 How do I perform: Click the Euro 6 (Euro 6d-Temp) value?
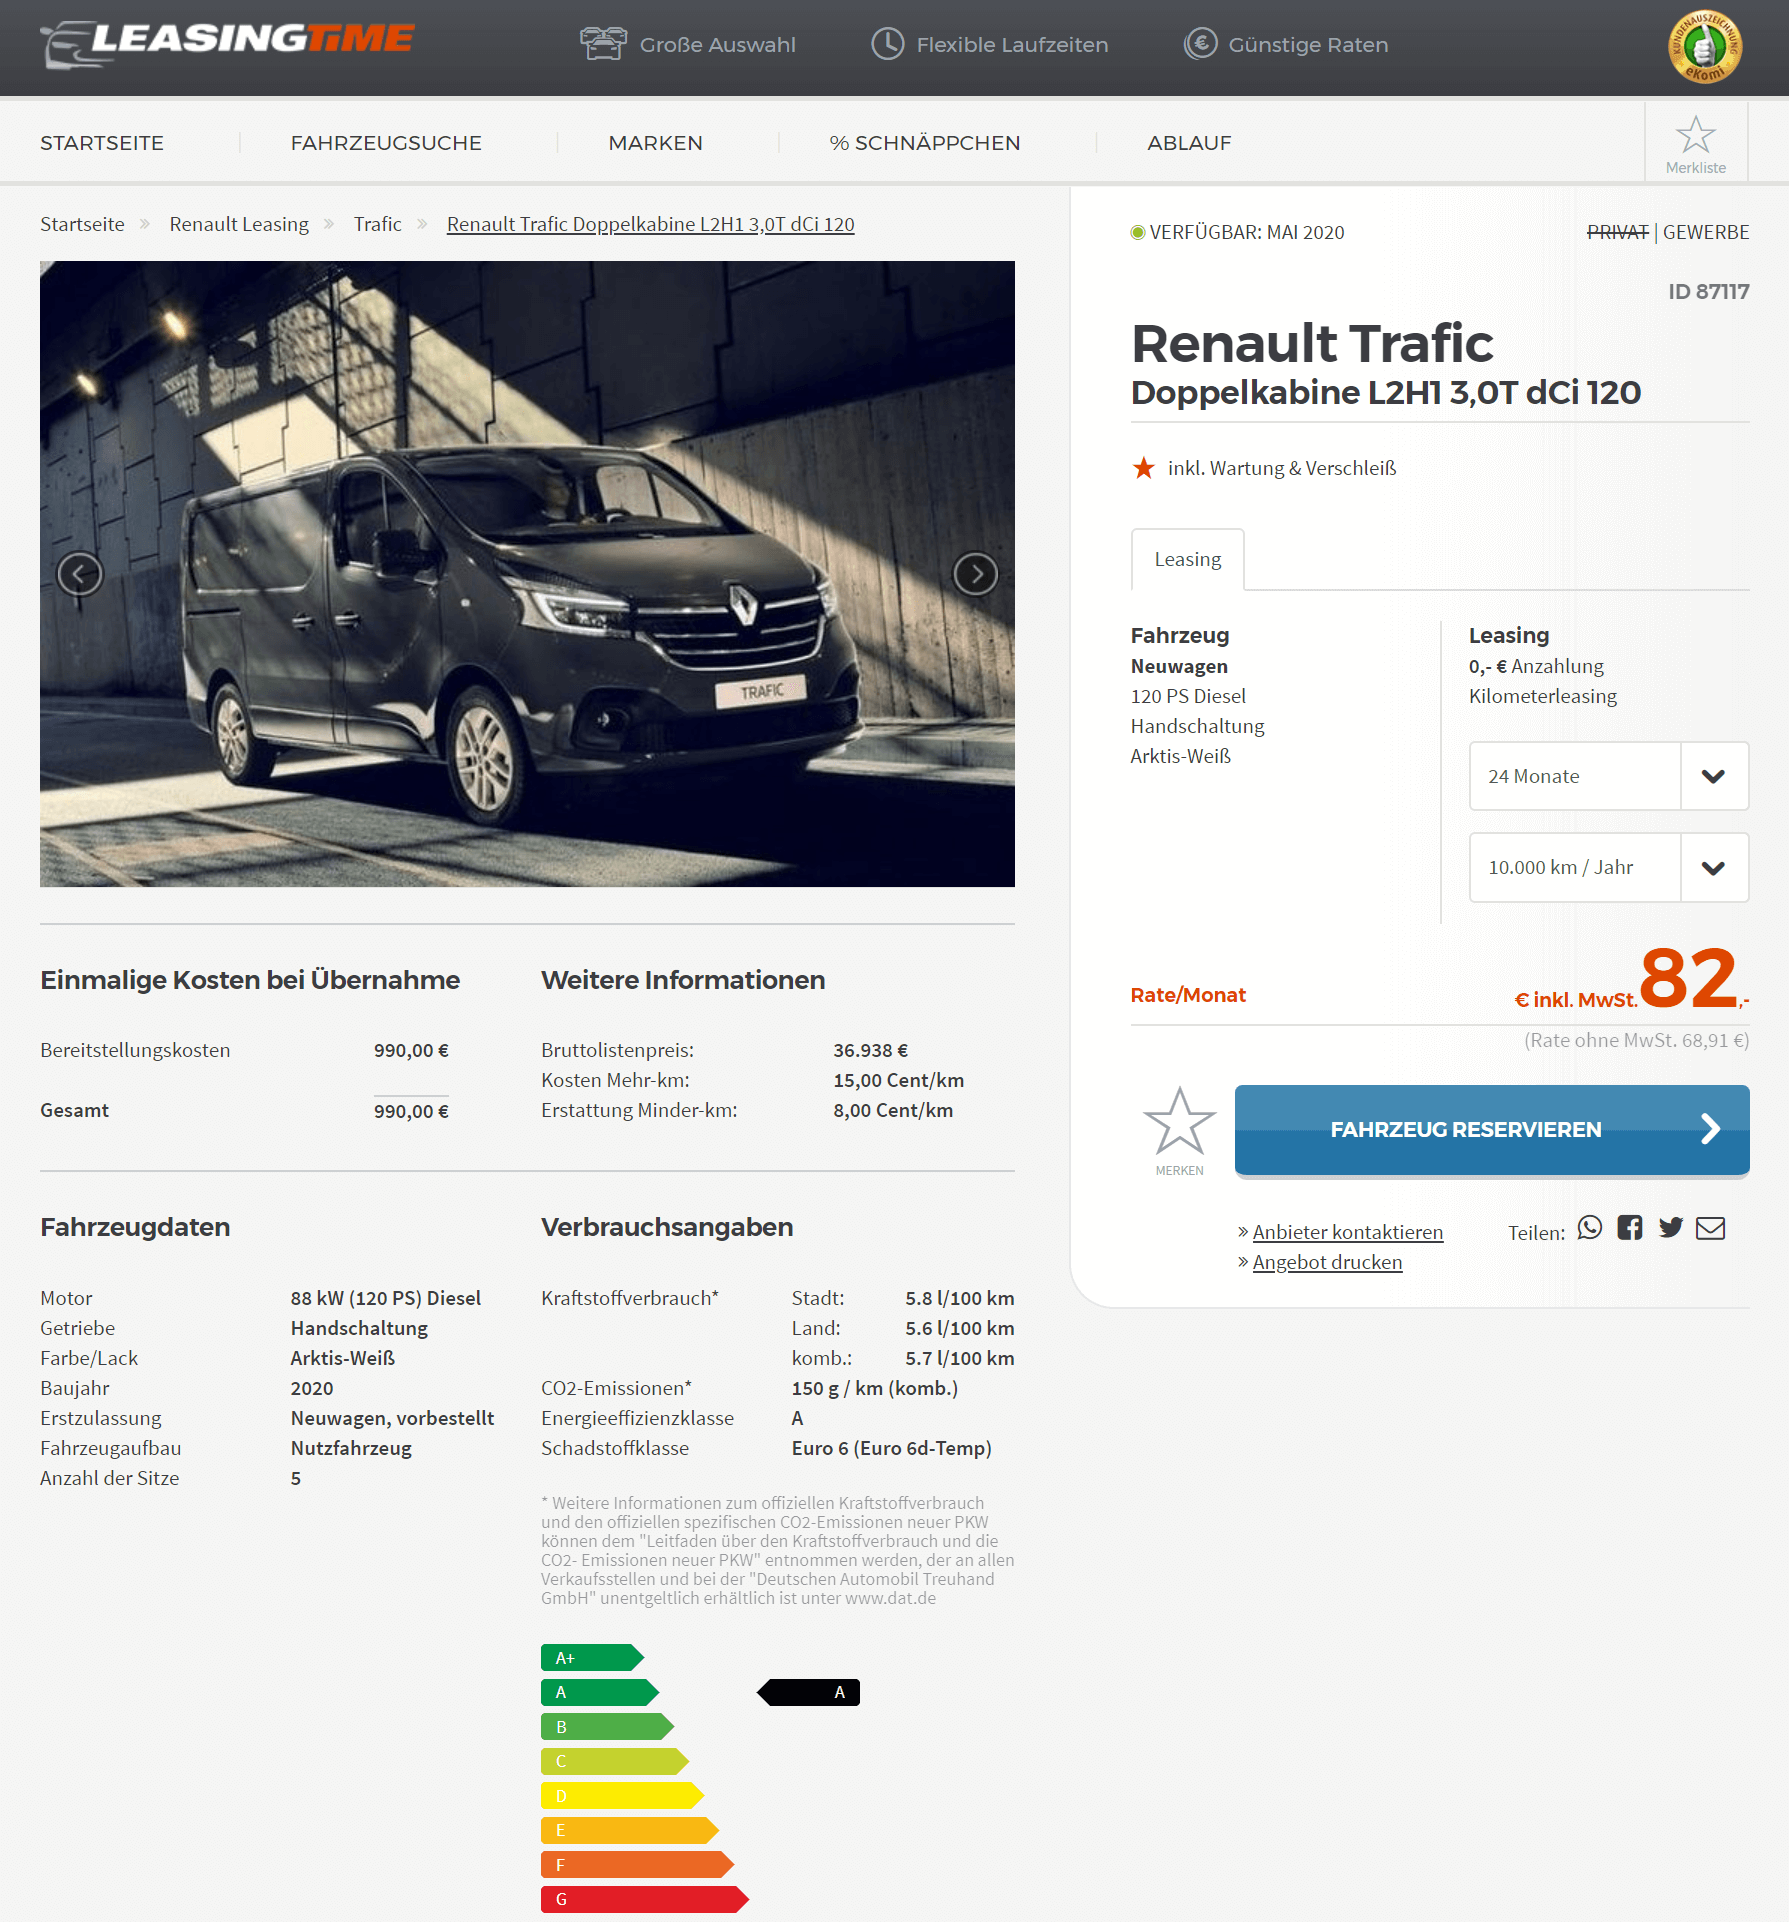click(x=892, y=1448)
